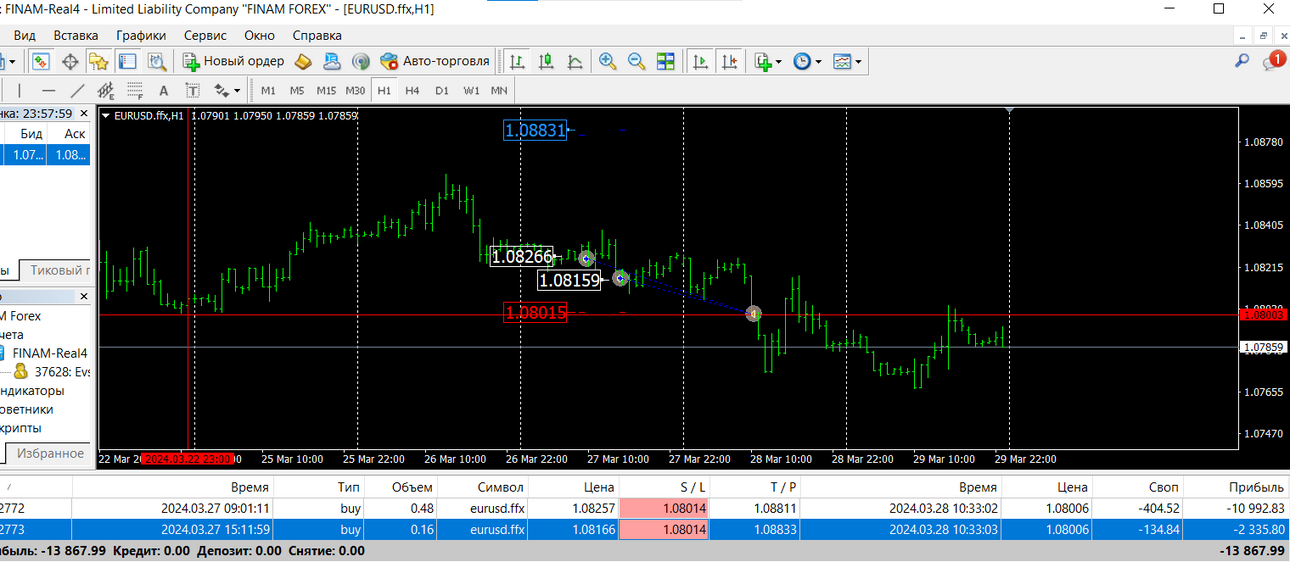Select the text label 'T' tool
This screenshot has width=1290, height=562.
click(192, 90)
